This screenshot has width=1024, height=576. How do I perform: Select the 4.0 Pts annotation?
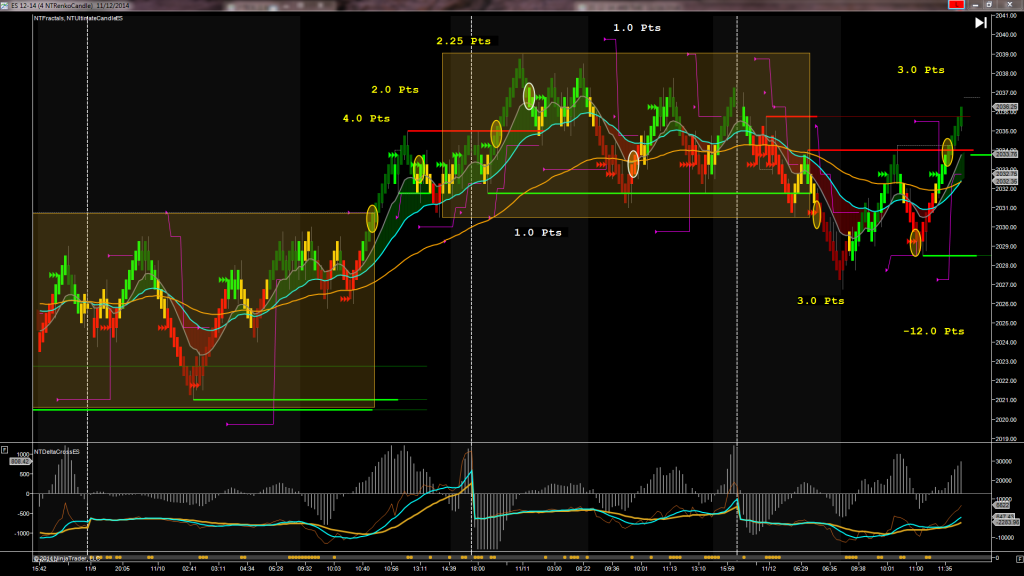pyautogui.click(x=366, y=118)
